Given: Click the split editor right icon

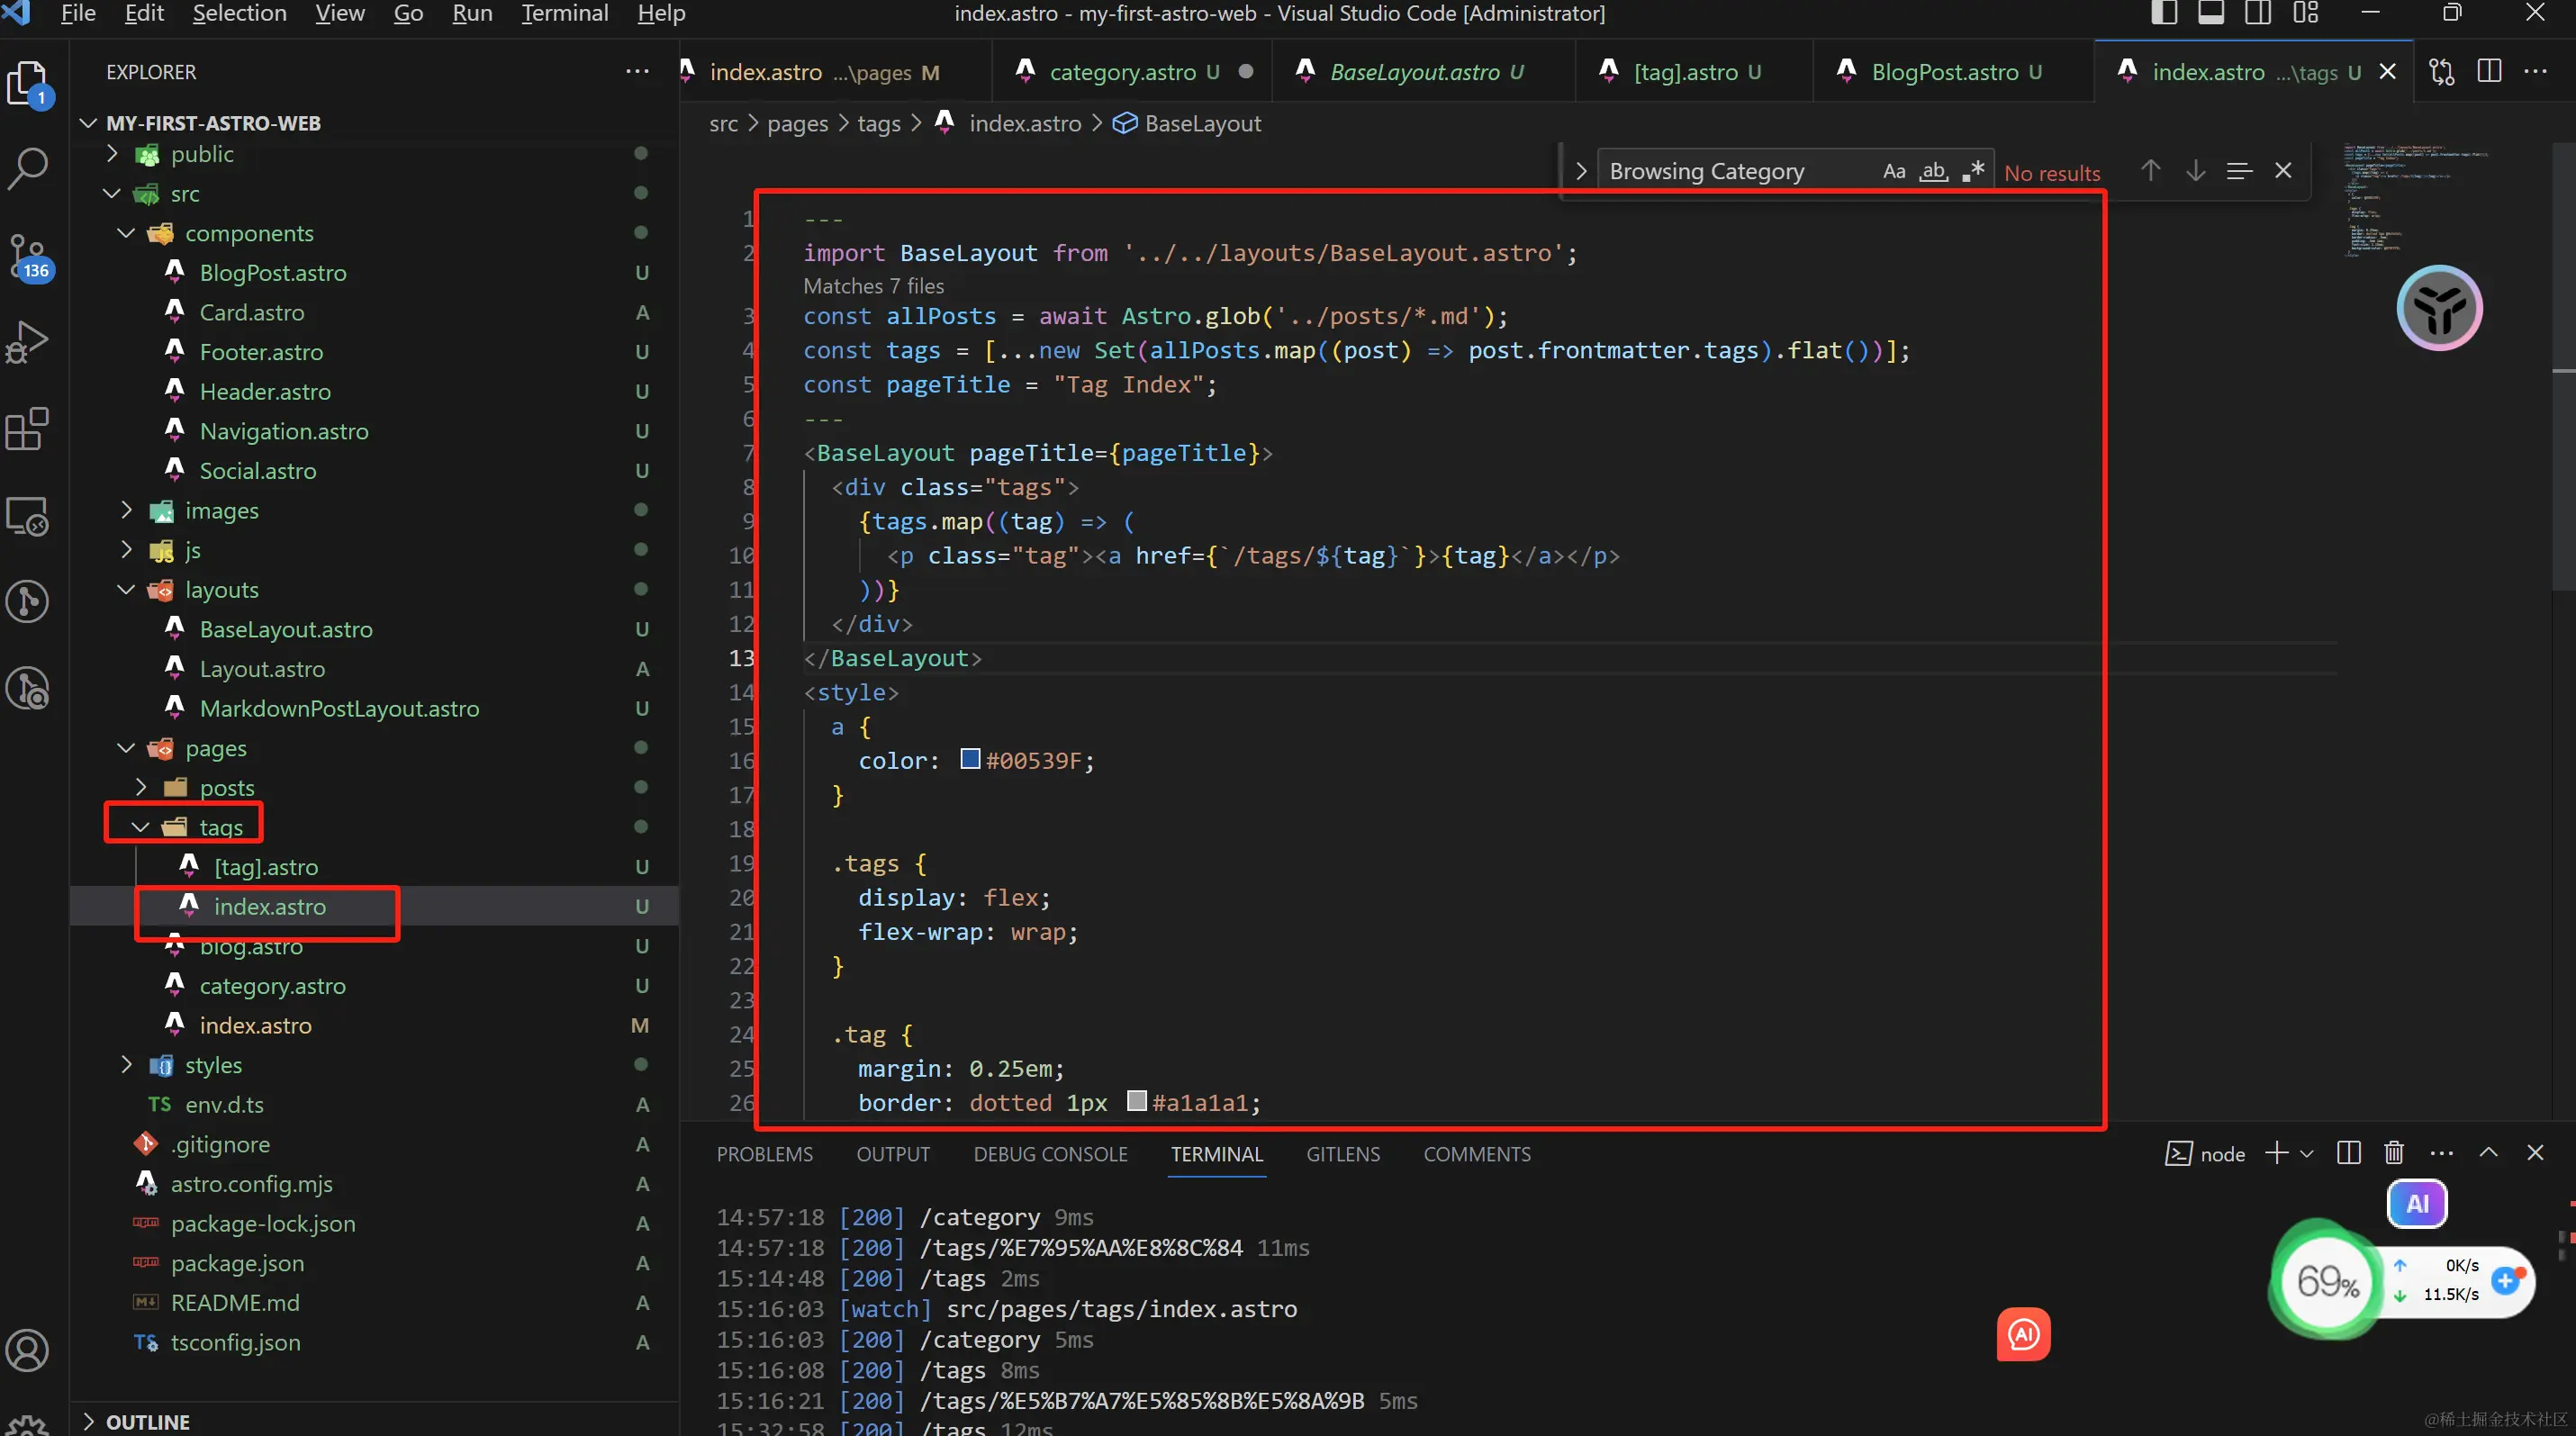Looking at the screenshot, I should tap(2489, 72).
